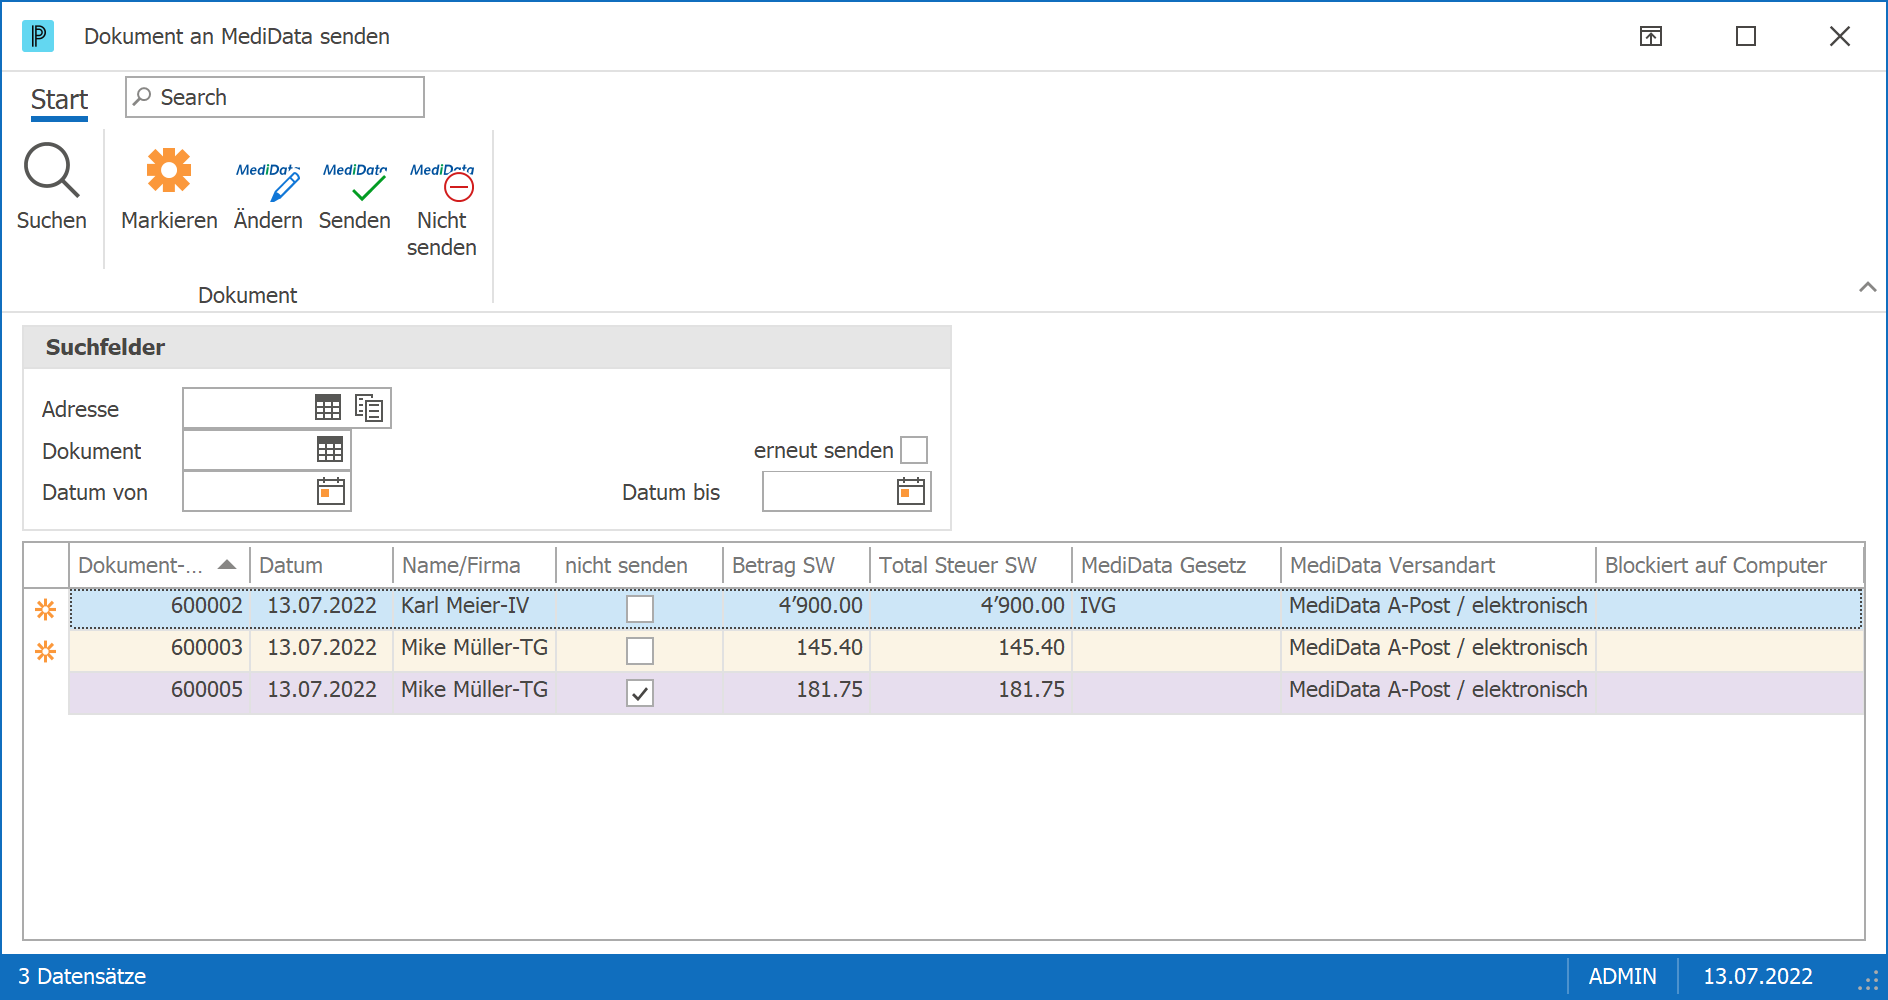
Task: Click the Name/Firma column header
Action: (475, 565)
